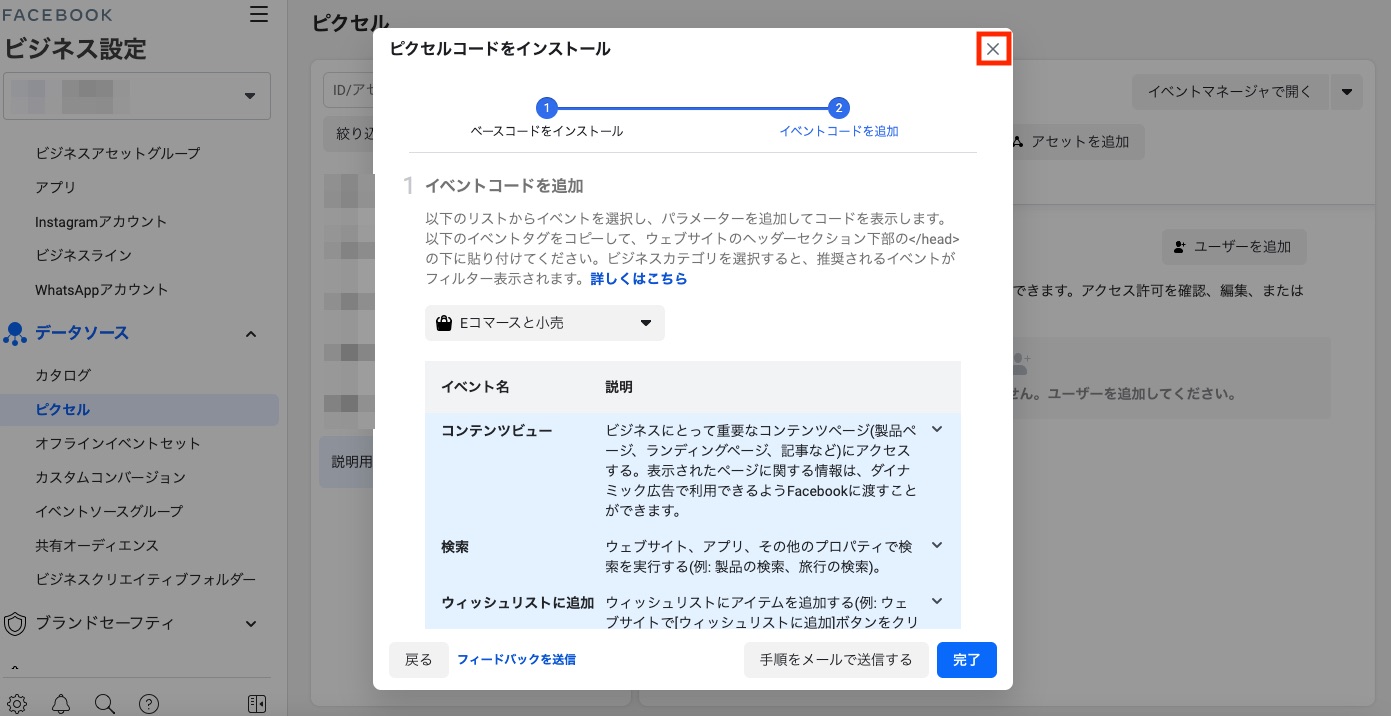Open 共有オーディエンス in sidebar
The image size is (1391, 716).
click(x=97, y=545)
